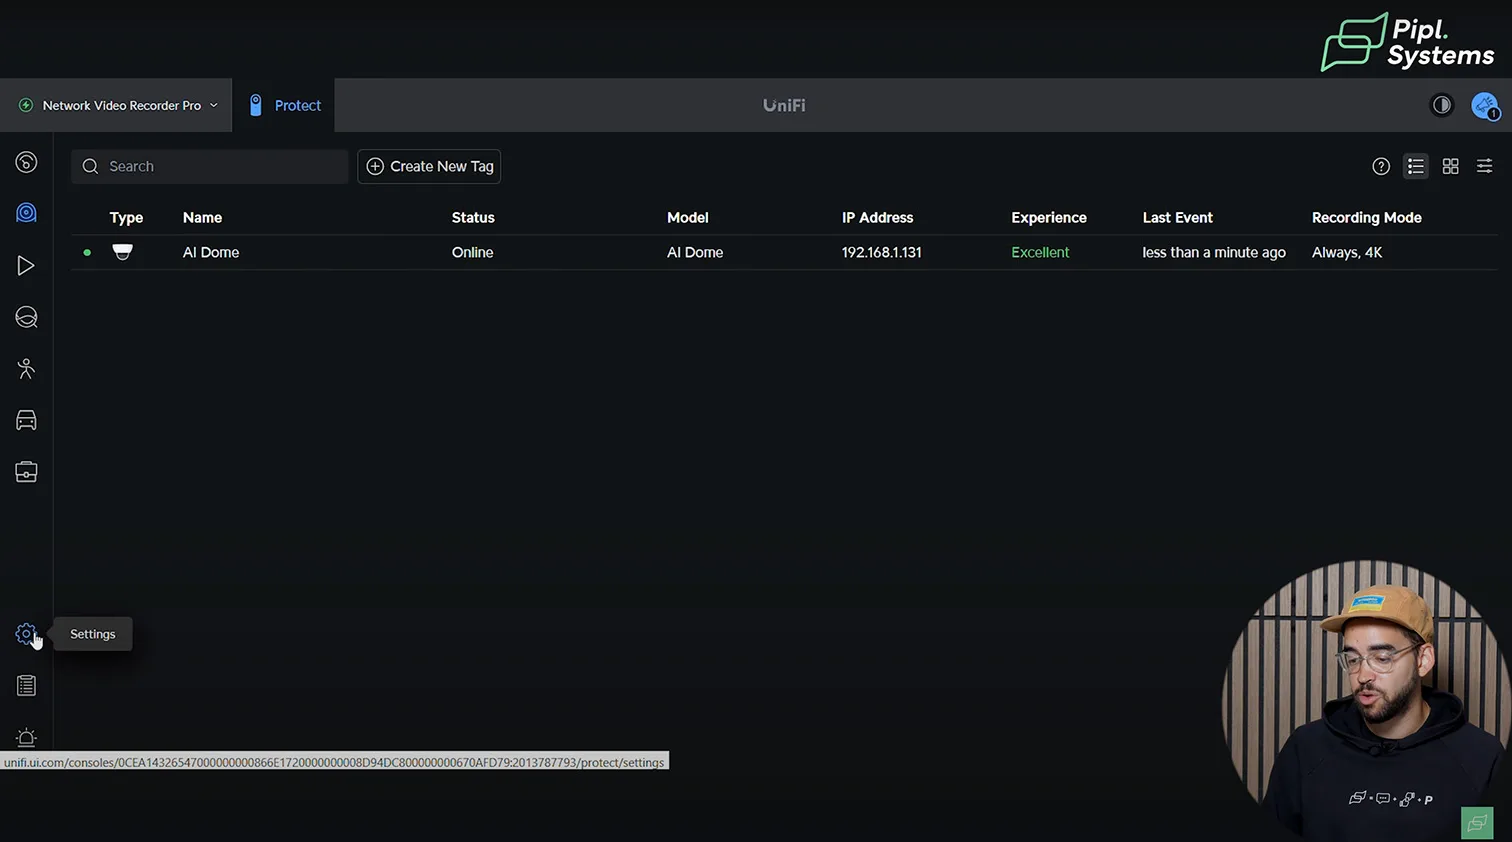Expand Network Video Recorder Pro dropdown
1512x842 pixels.
(120, 105)
